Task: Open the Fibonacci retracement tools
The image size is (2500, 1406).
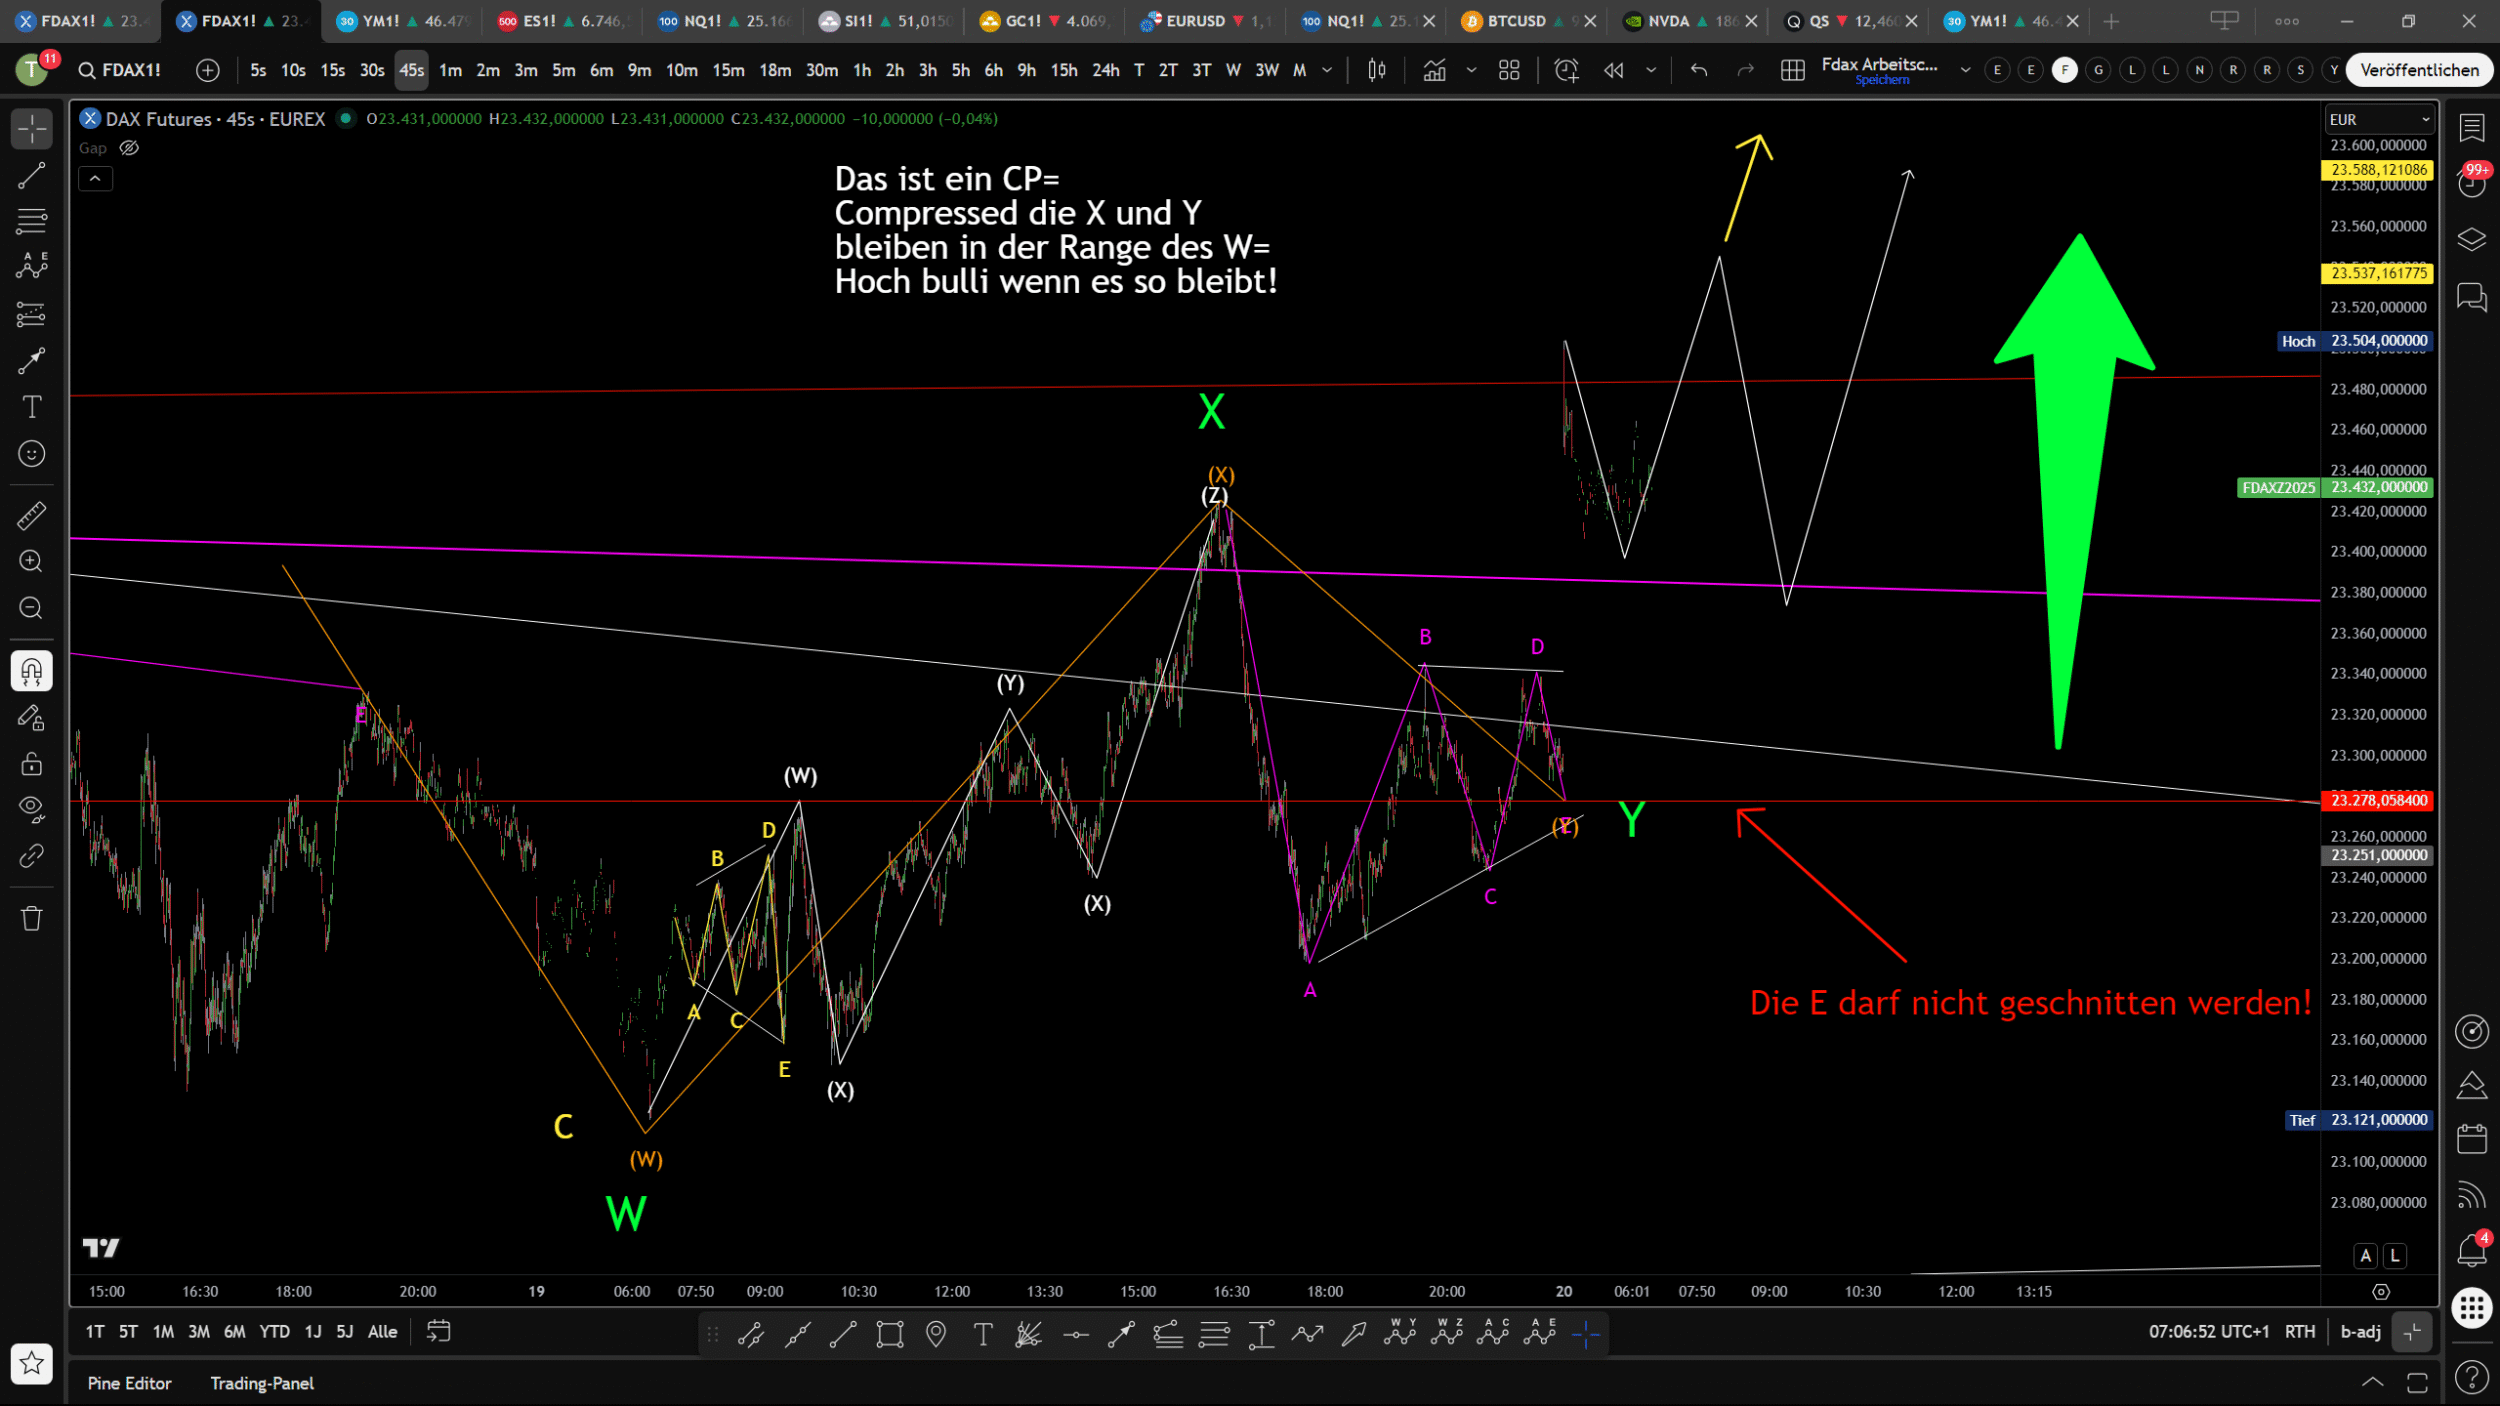Action: (31, 221)
